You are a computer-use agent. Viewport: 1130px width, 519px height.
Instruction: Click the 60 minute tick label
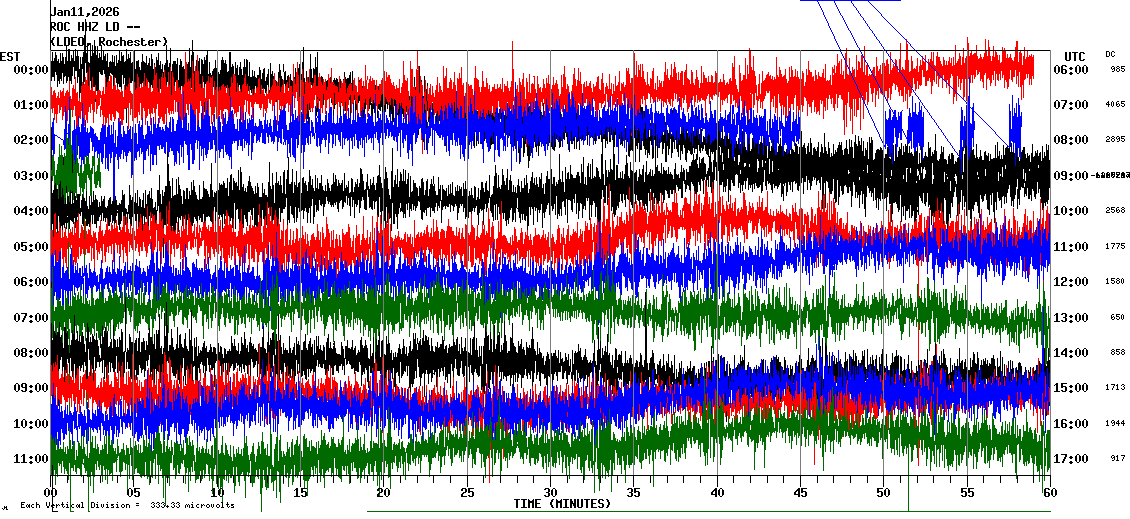[1048, 493]
